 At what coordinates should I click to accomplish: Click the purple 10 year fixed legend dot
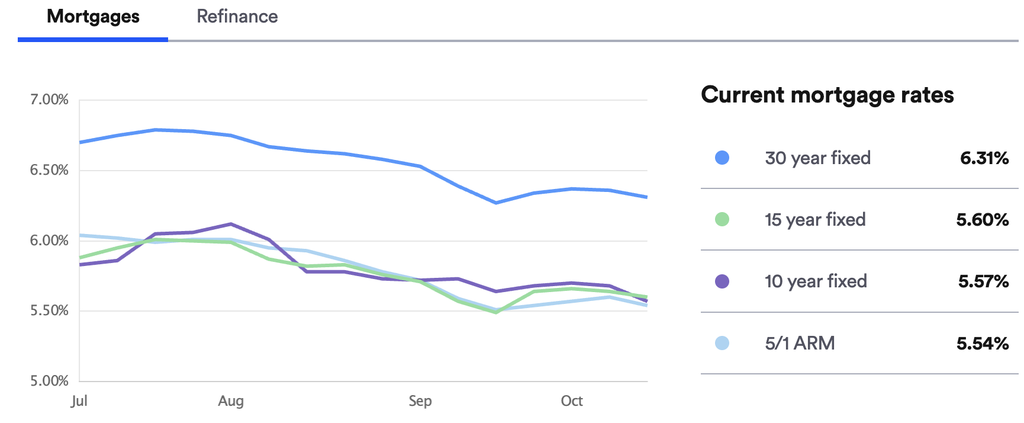tap(722, 282)
